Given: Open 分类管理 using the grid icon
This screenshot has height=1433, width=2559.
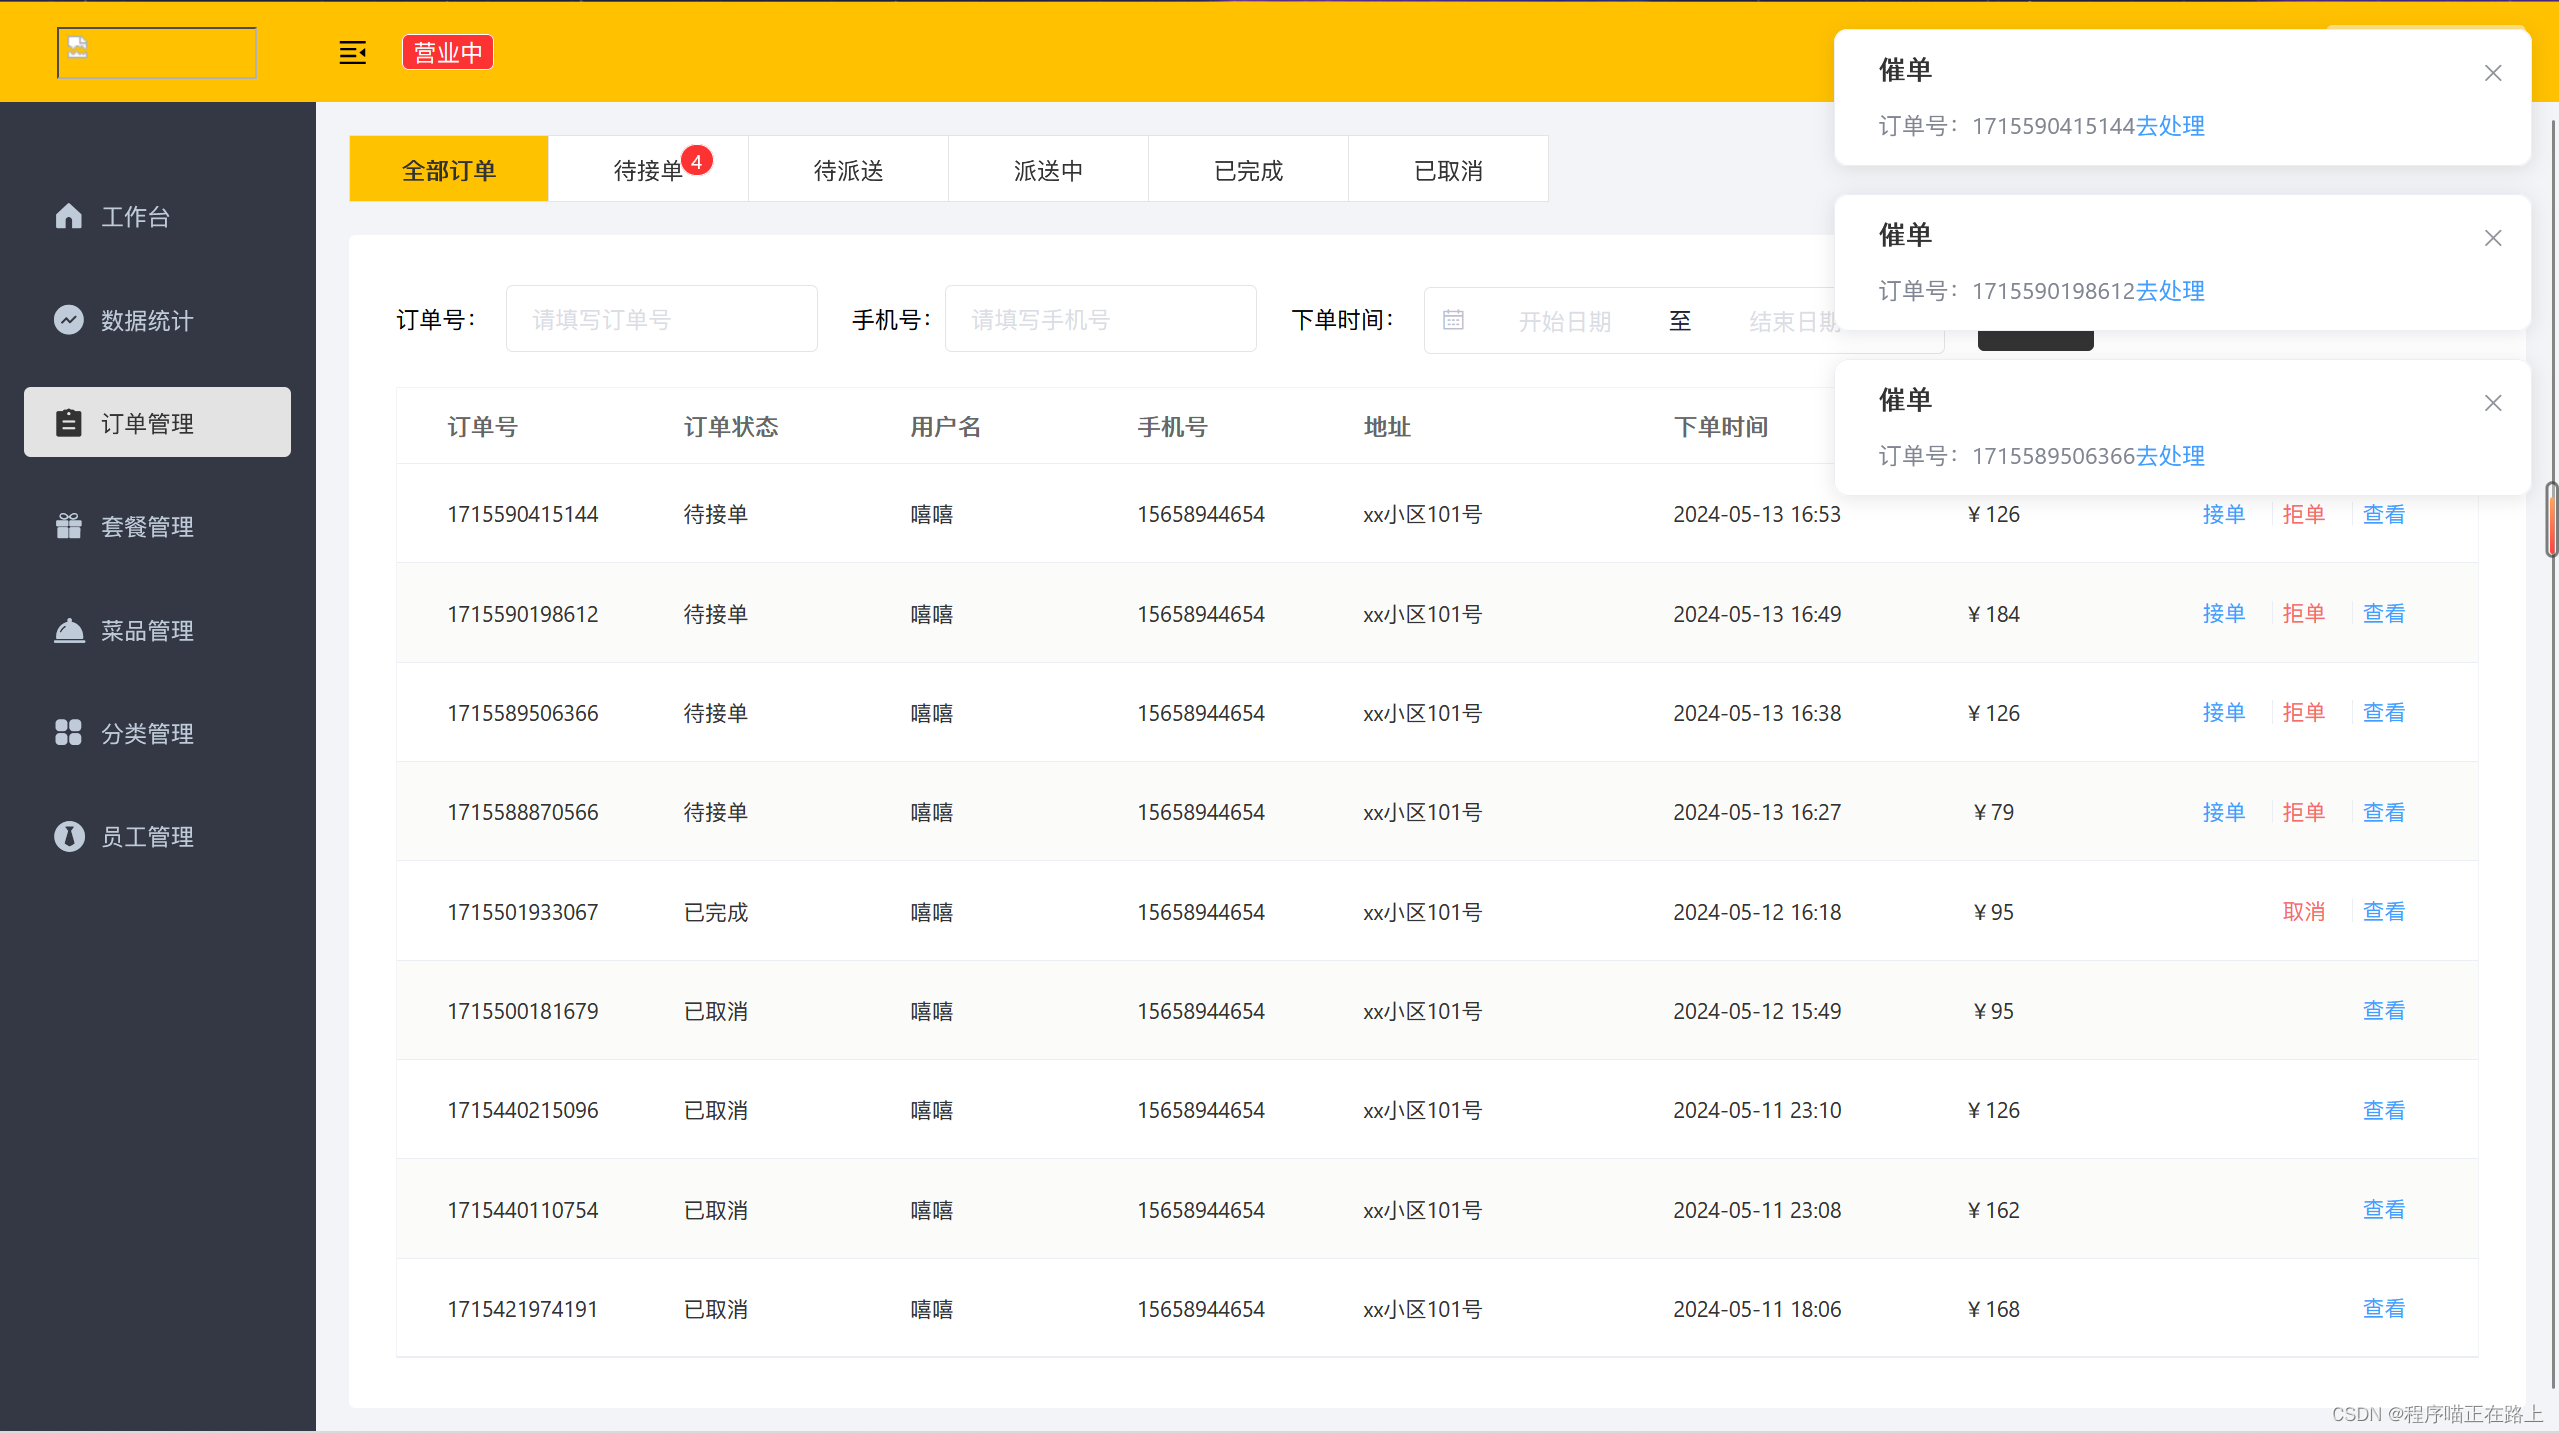Looking at the screenshot, I should coord(68,732).
